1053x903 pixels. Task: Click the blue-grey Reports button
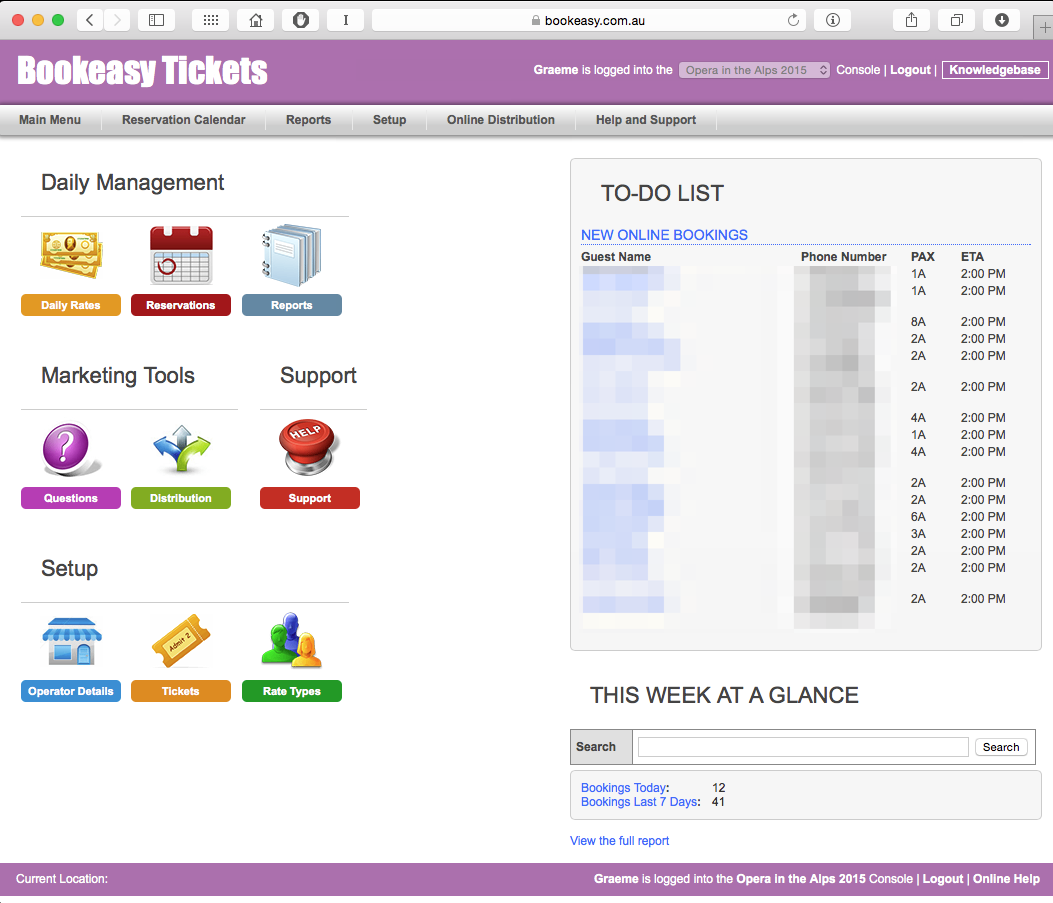(291, 305)
